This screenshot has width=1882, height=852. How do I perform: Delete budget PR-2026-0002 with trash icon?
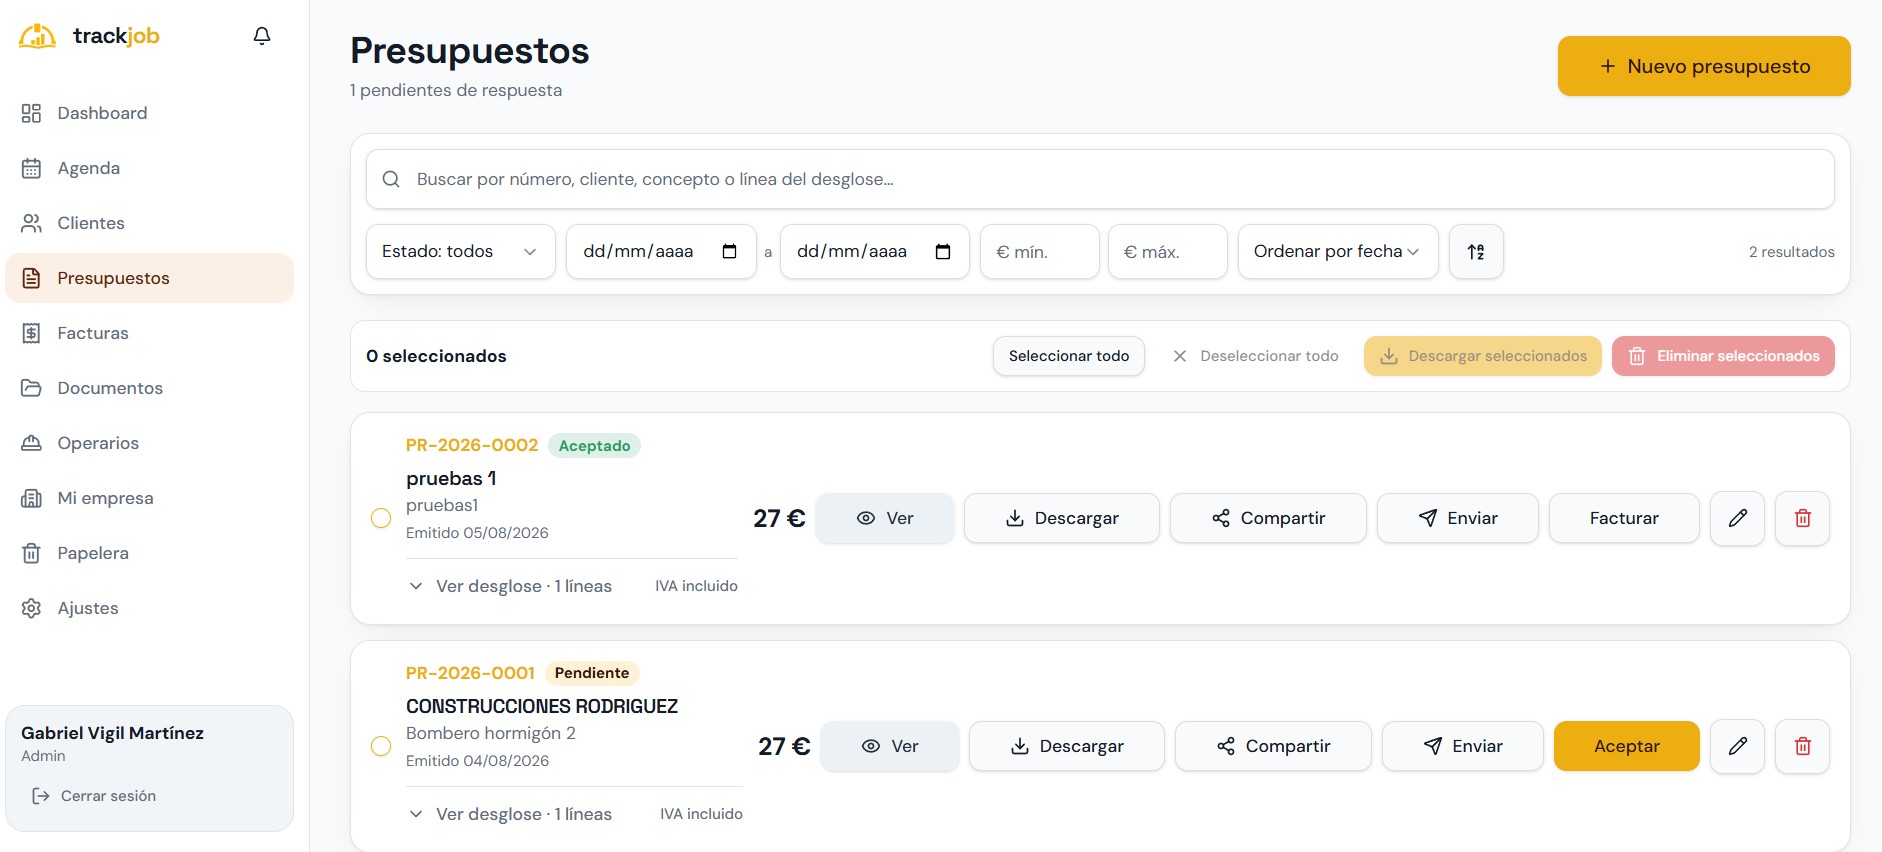(x=1803, y=518)
